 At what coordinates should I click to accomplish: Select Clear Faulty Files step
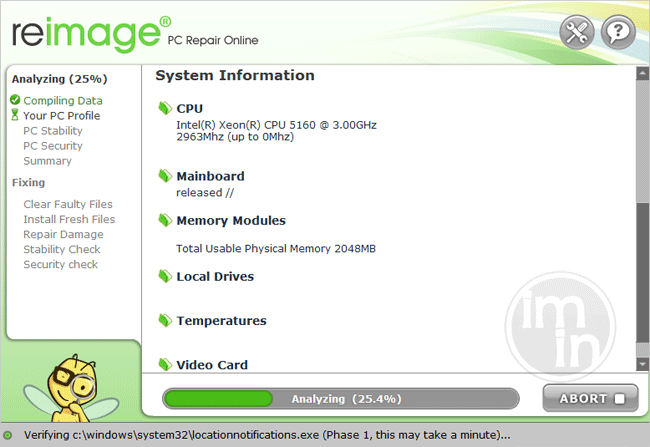(x=68, y=204)
